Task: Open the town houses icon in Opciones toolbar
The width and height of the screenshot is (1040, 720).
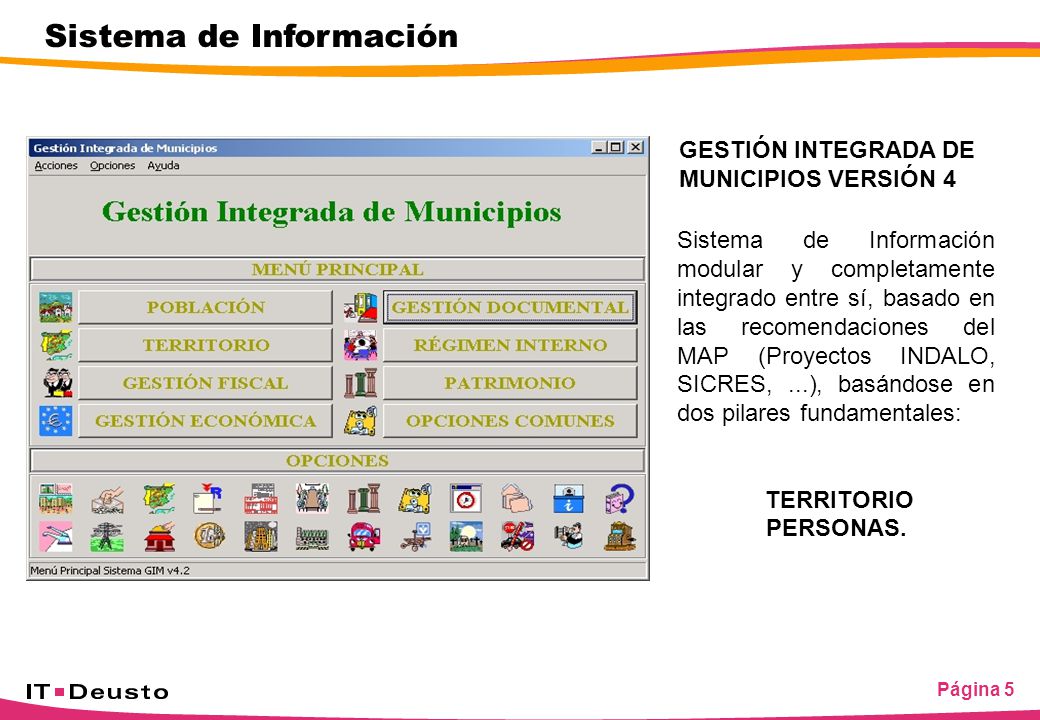Action: [56, 499]
